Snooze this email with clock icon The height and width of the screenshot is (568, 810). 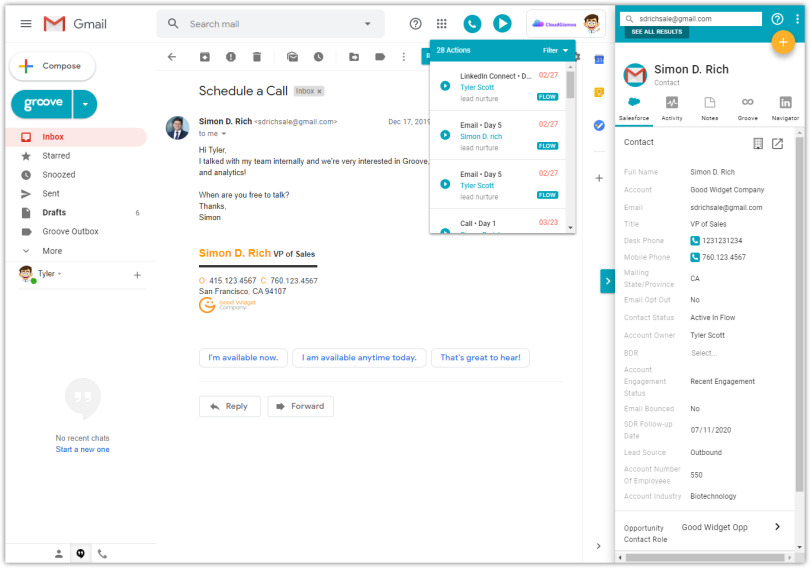pyautogui.click(x=318, y=57)
